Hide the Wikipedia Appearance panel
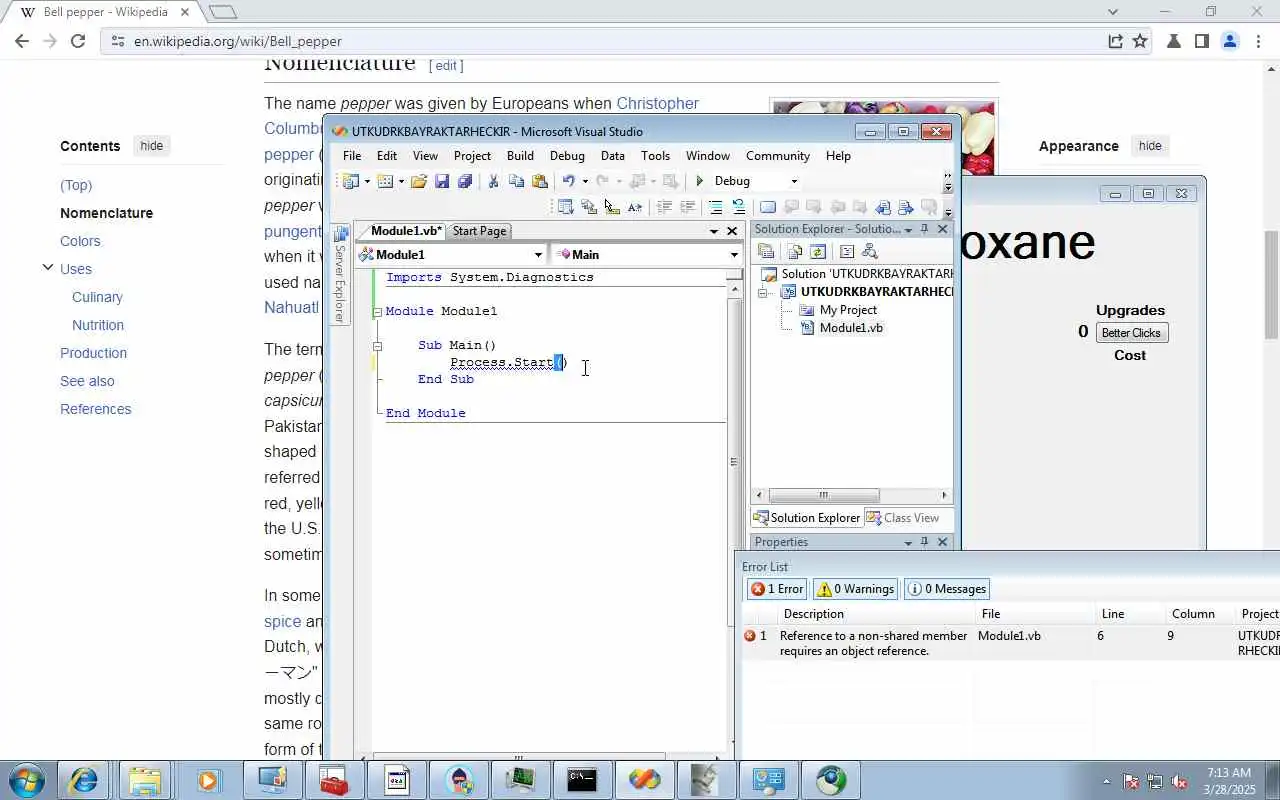The image size is (1280, 800). [x=1150, y=146]
